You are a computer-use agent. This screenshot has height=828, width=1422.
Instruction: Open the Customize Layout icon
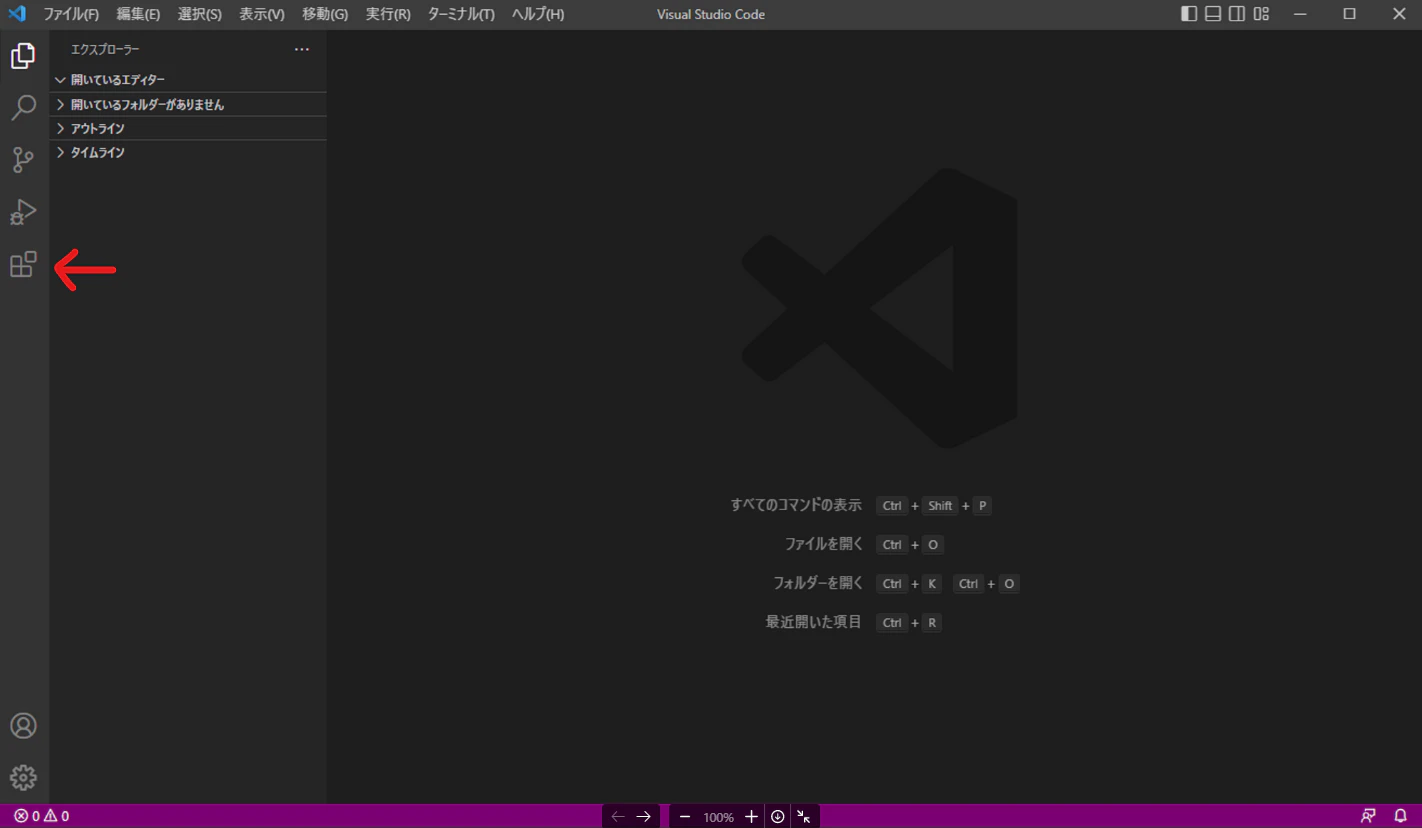coord(1261,14)
